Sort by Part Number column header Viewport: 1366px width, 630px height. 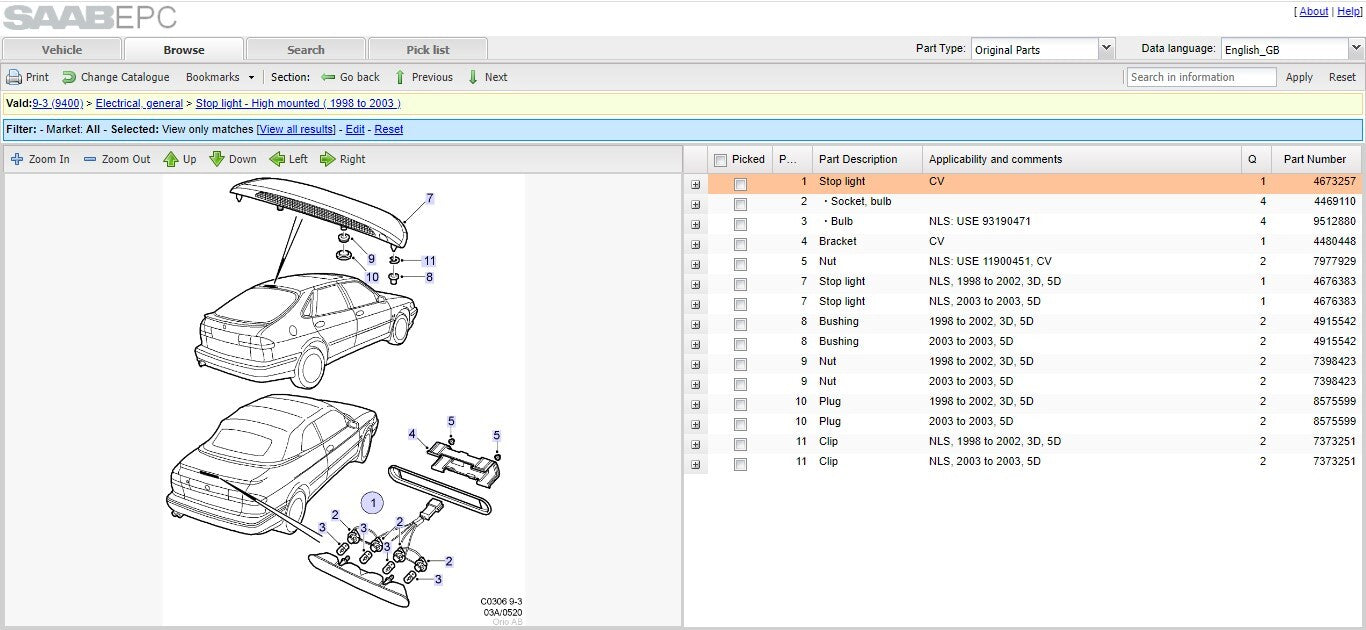click(1316, 159)
